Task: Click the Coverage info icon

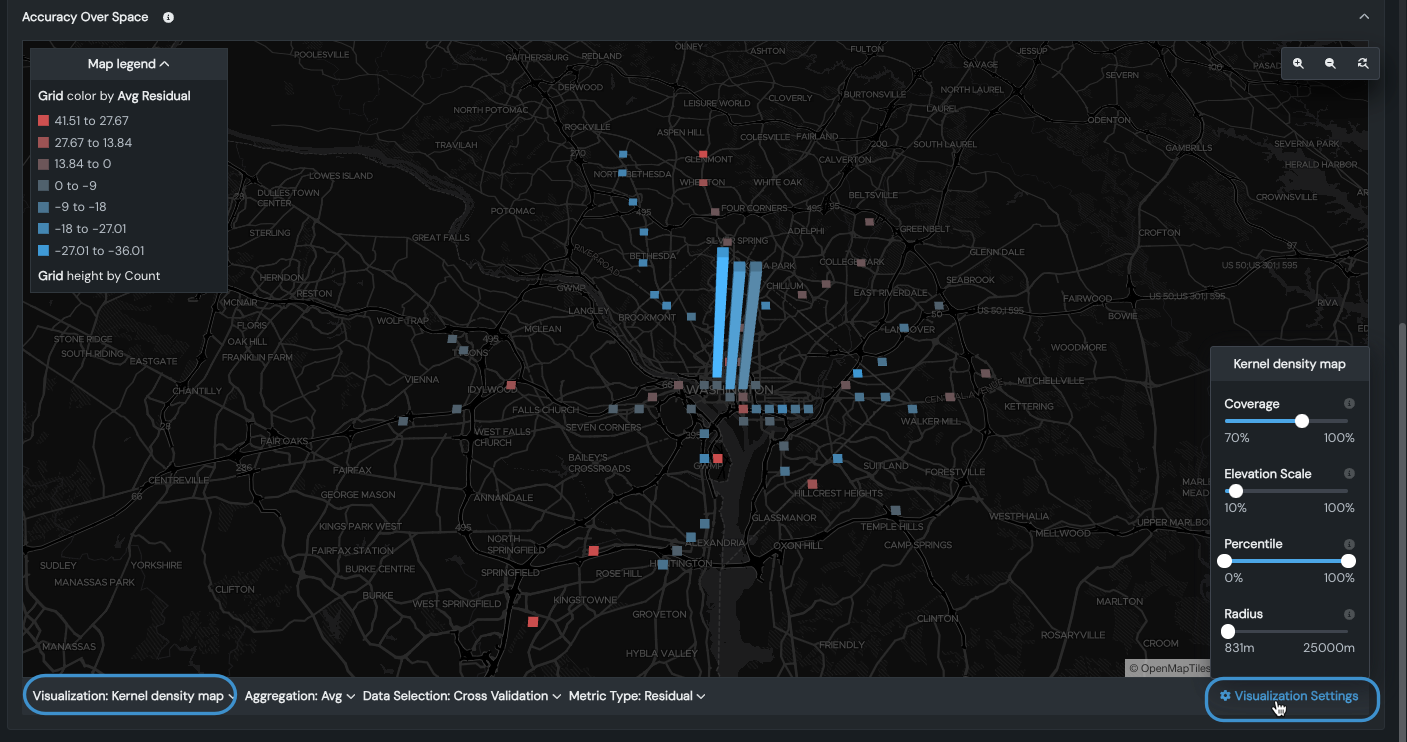Action: [1349, 404]
